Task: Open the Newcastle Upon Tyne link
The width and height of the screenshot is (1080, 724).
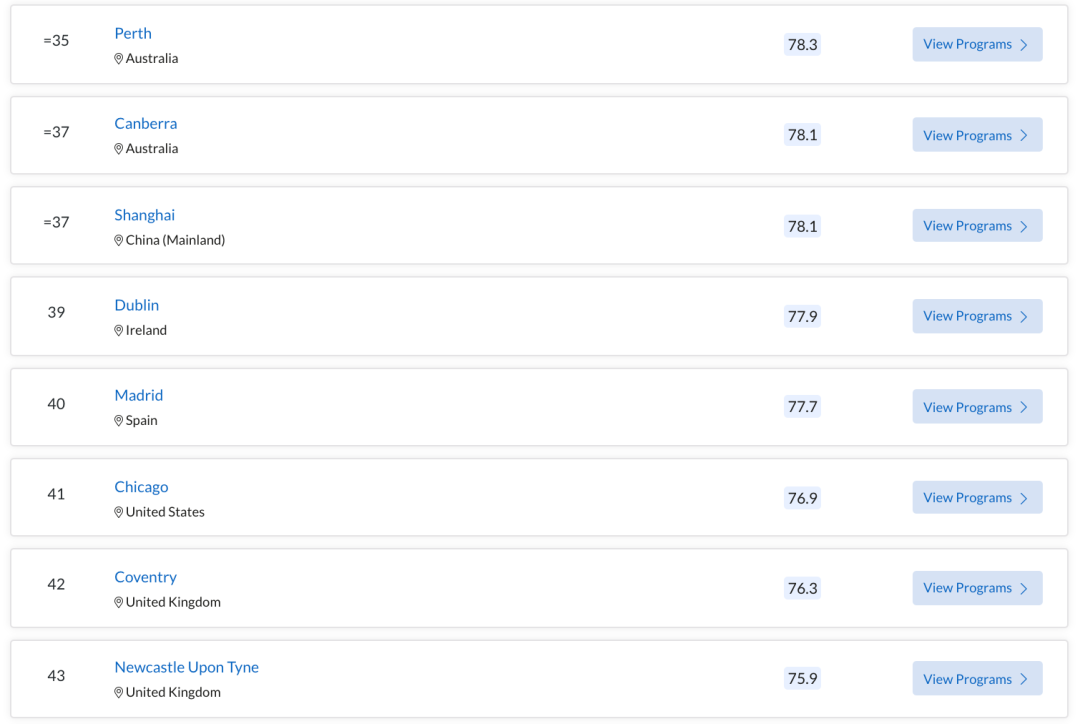Action: point(187,668)
